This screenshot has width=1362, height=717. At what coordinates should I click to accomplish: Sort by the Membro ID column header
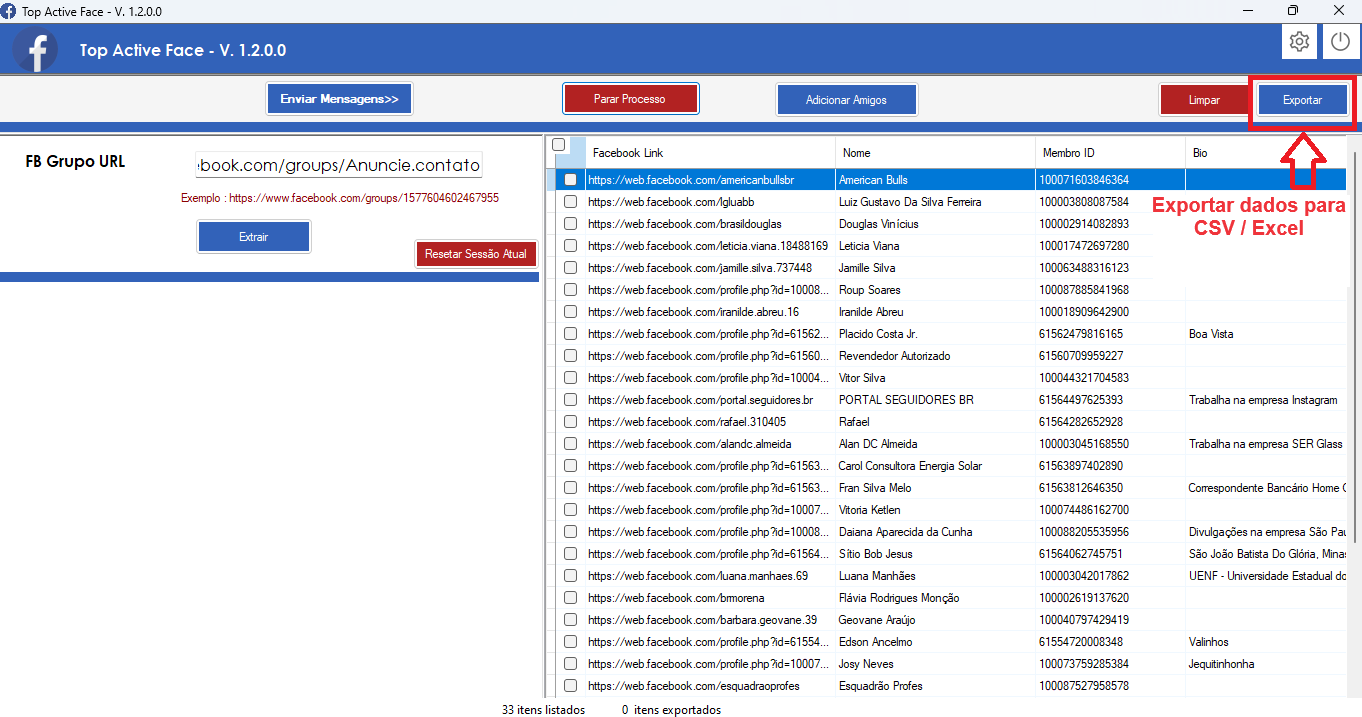coord(1110,153)
